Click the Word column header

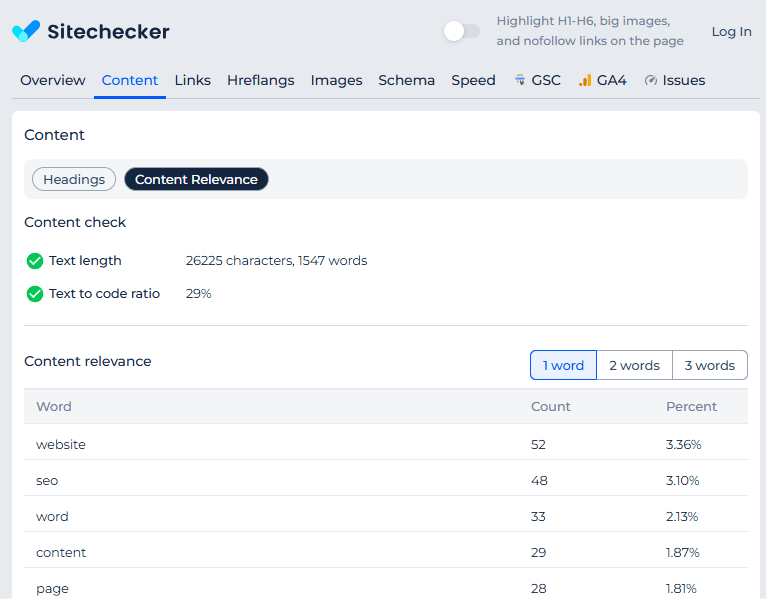(x=54, y=407)
